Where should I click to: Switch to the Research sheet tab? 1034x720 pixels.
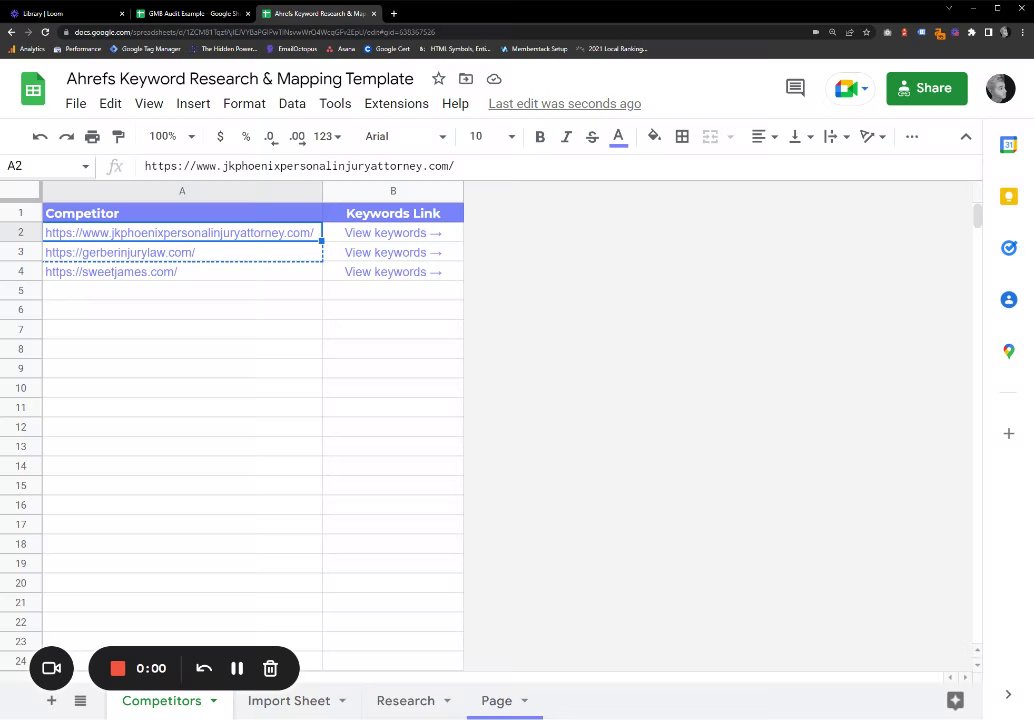pos(413,701)
